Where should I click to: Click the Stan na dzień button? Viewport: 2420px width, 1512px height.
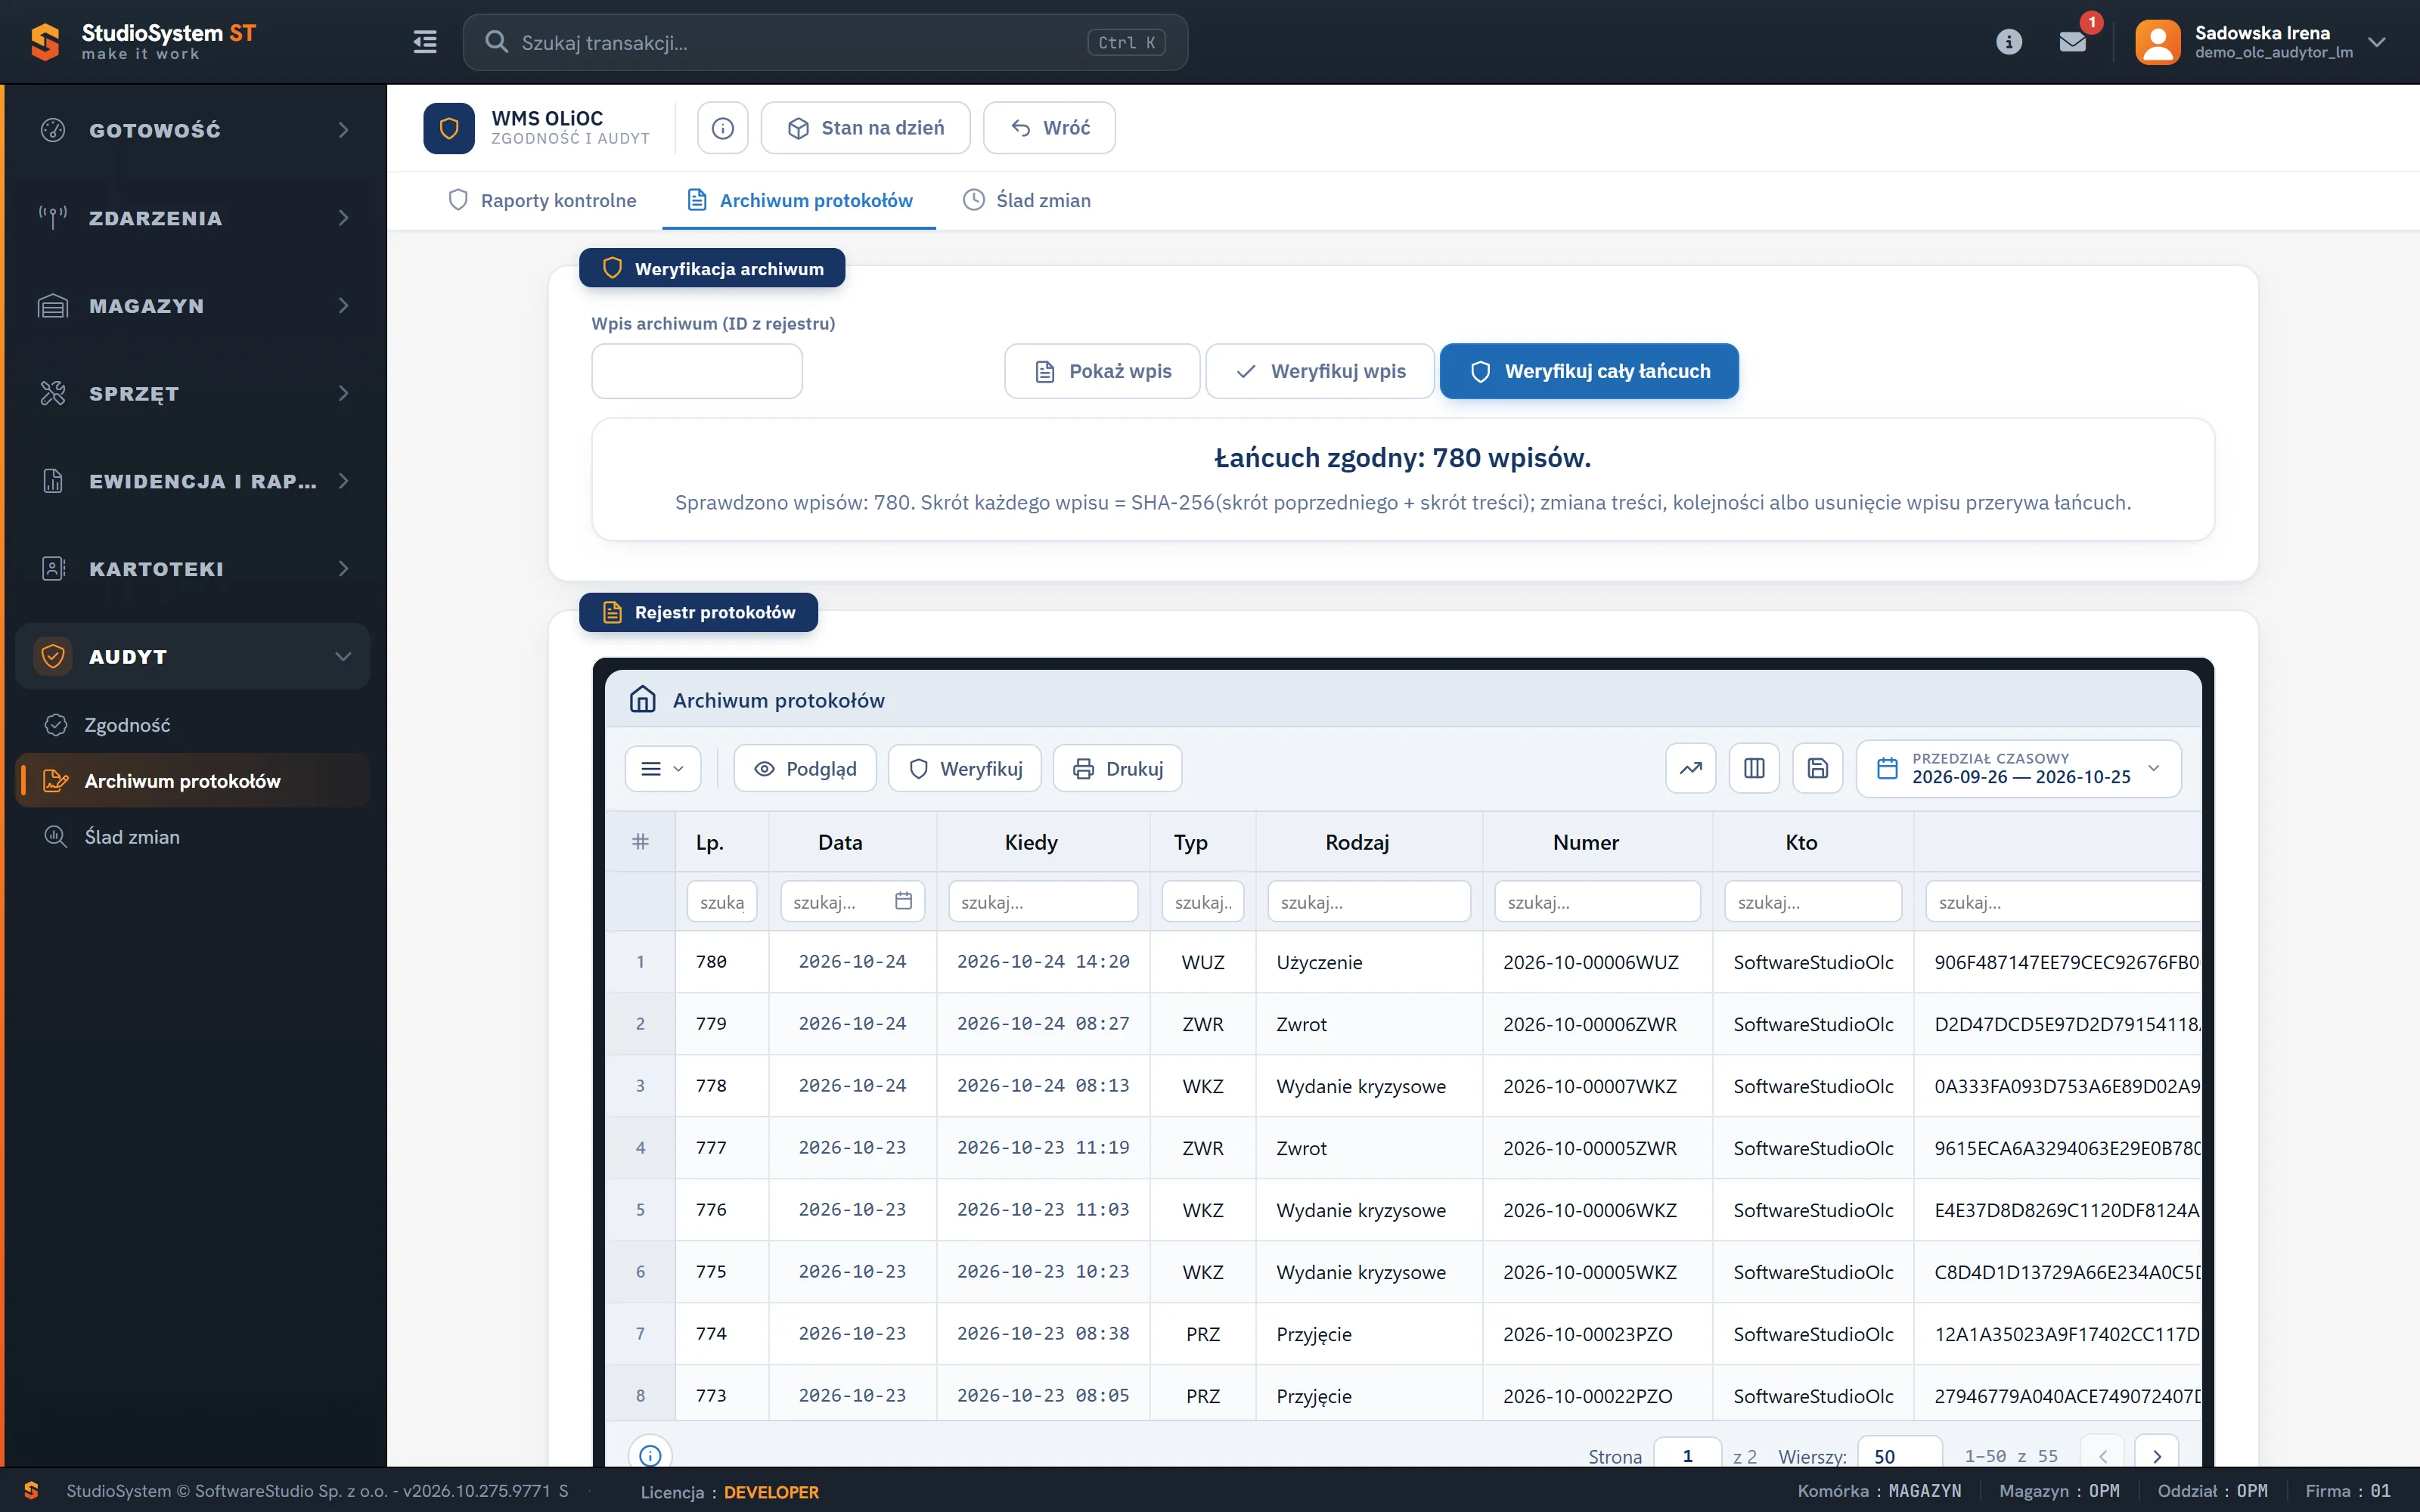(865, 128)
